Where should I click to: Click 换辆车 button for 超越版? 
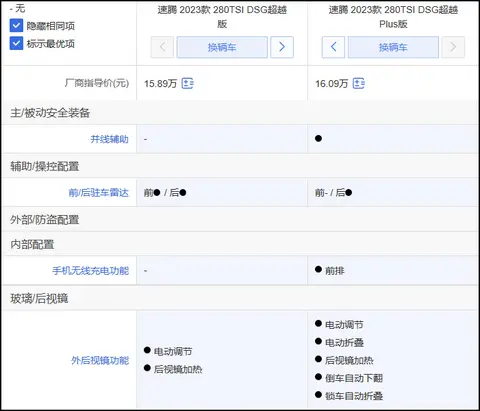tap(222, 47)
